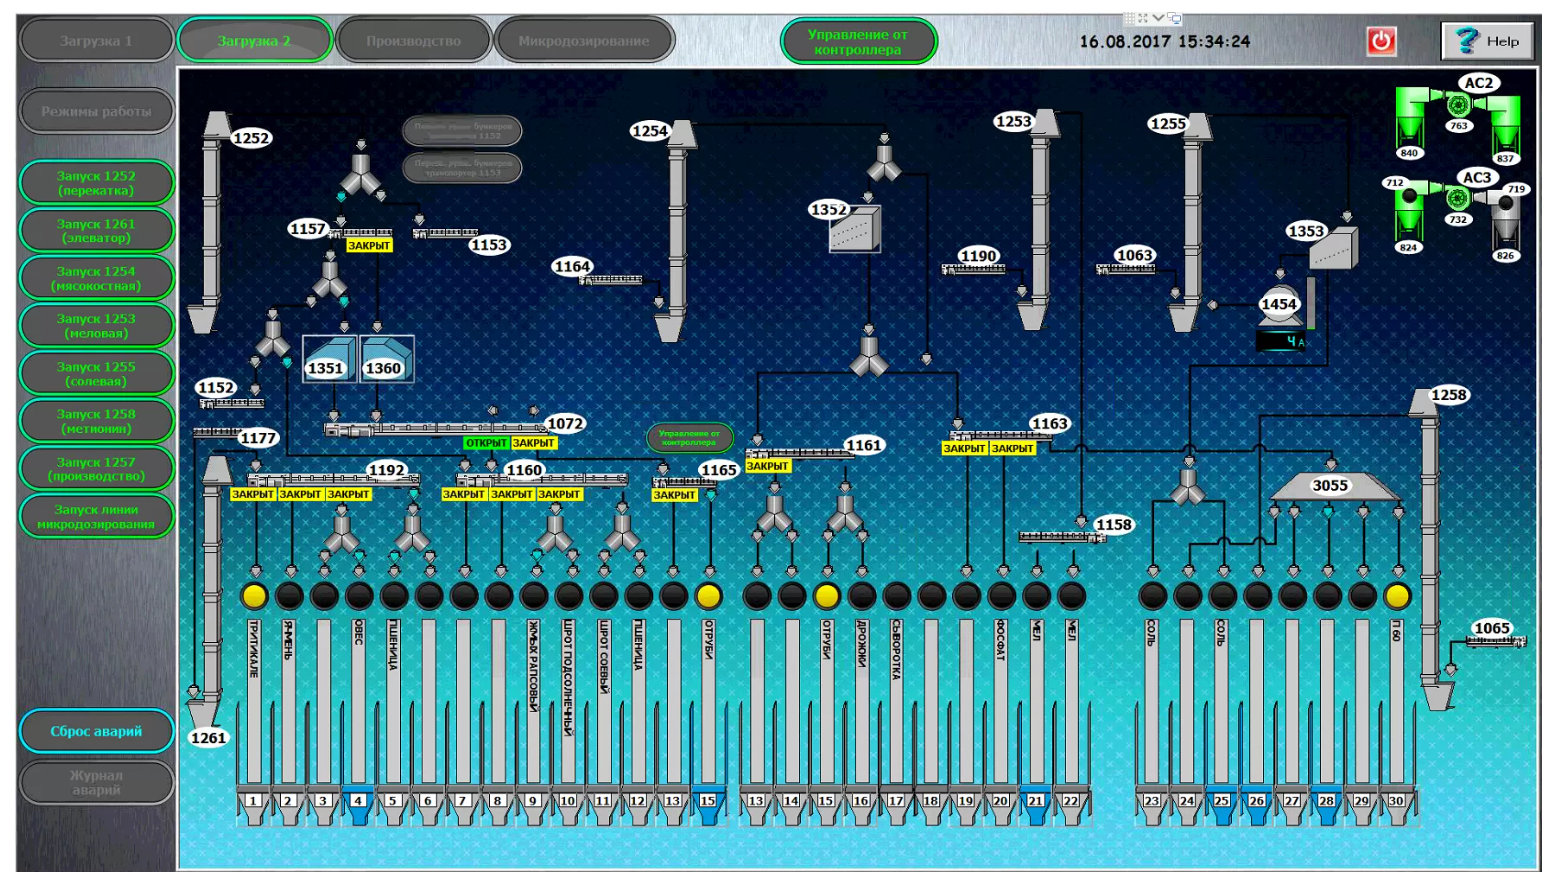The width and height of the screenshot is (1554, 883).
Task: Open the Микродозирование tab
Action: (x=584, y=41)
